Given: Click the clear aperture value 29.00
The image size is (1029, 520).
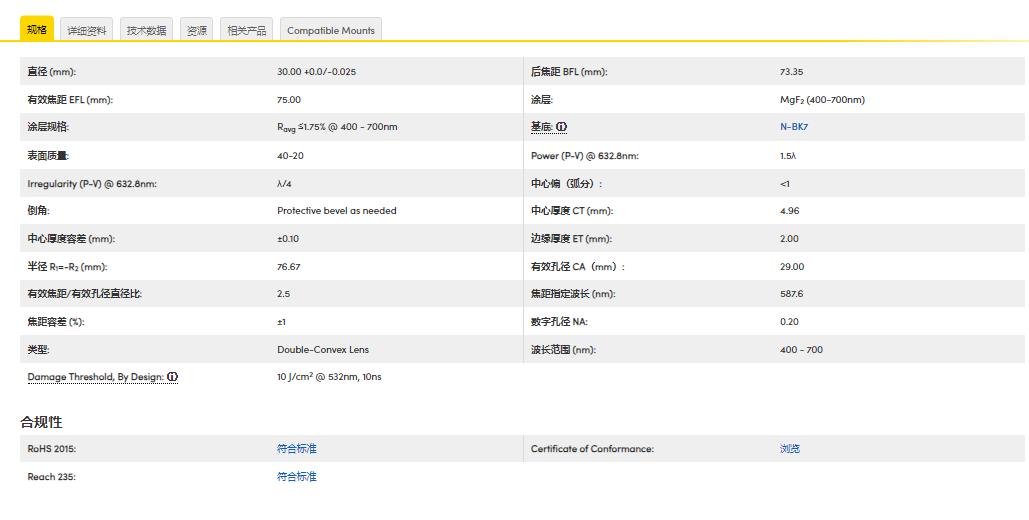Looking at the screenshot, I should pyautogui.click(x=792, y=267).
